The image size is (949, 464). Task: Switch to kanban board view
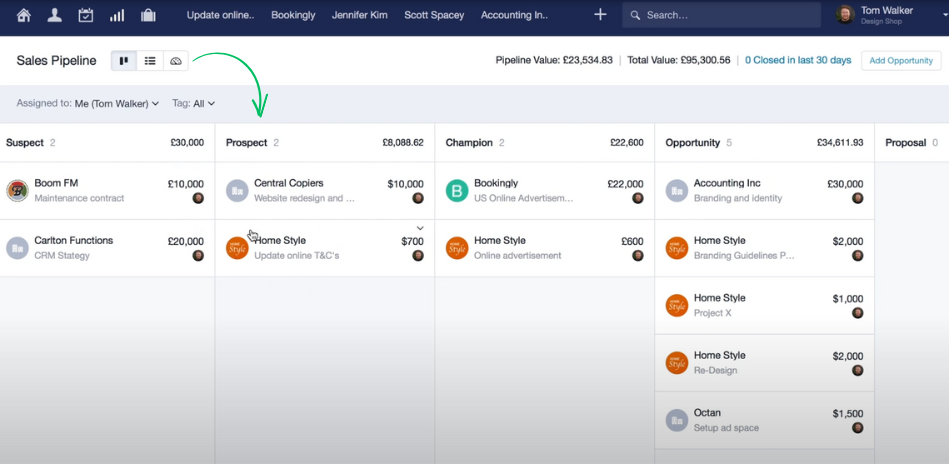tap(124, 60)
